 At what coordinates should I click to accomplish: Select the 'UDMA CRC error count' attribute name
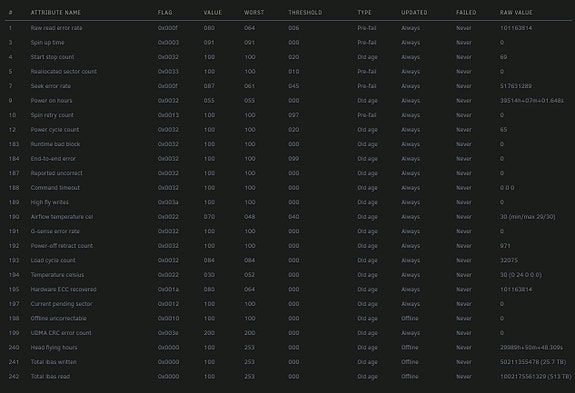[61, 333]
